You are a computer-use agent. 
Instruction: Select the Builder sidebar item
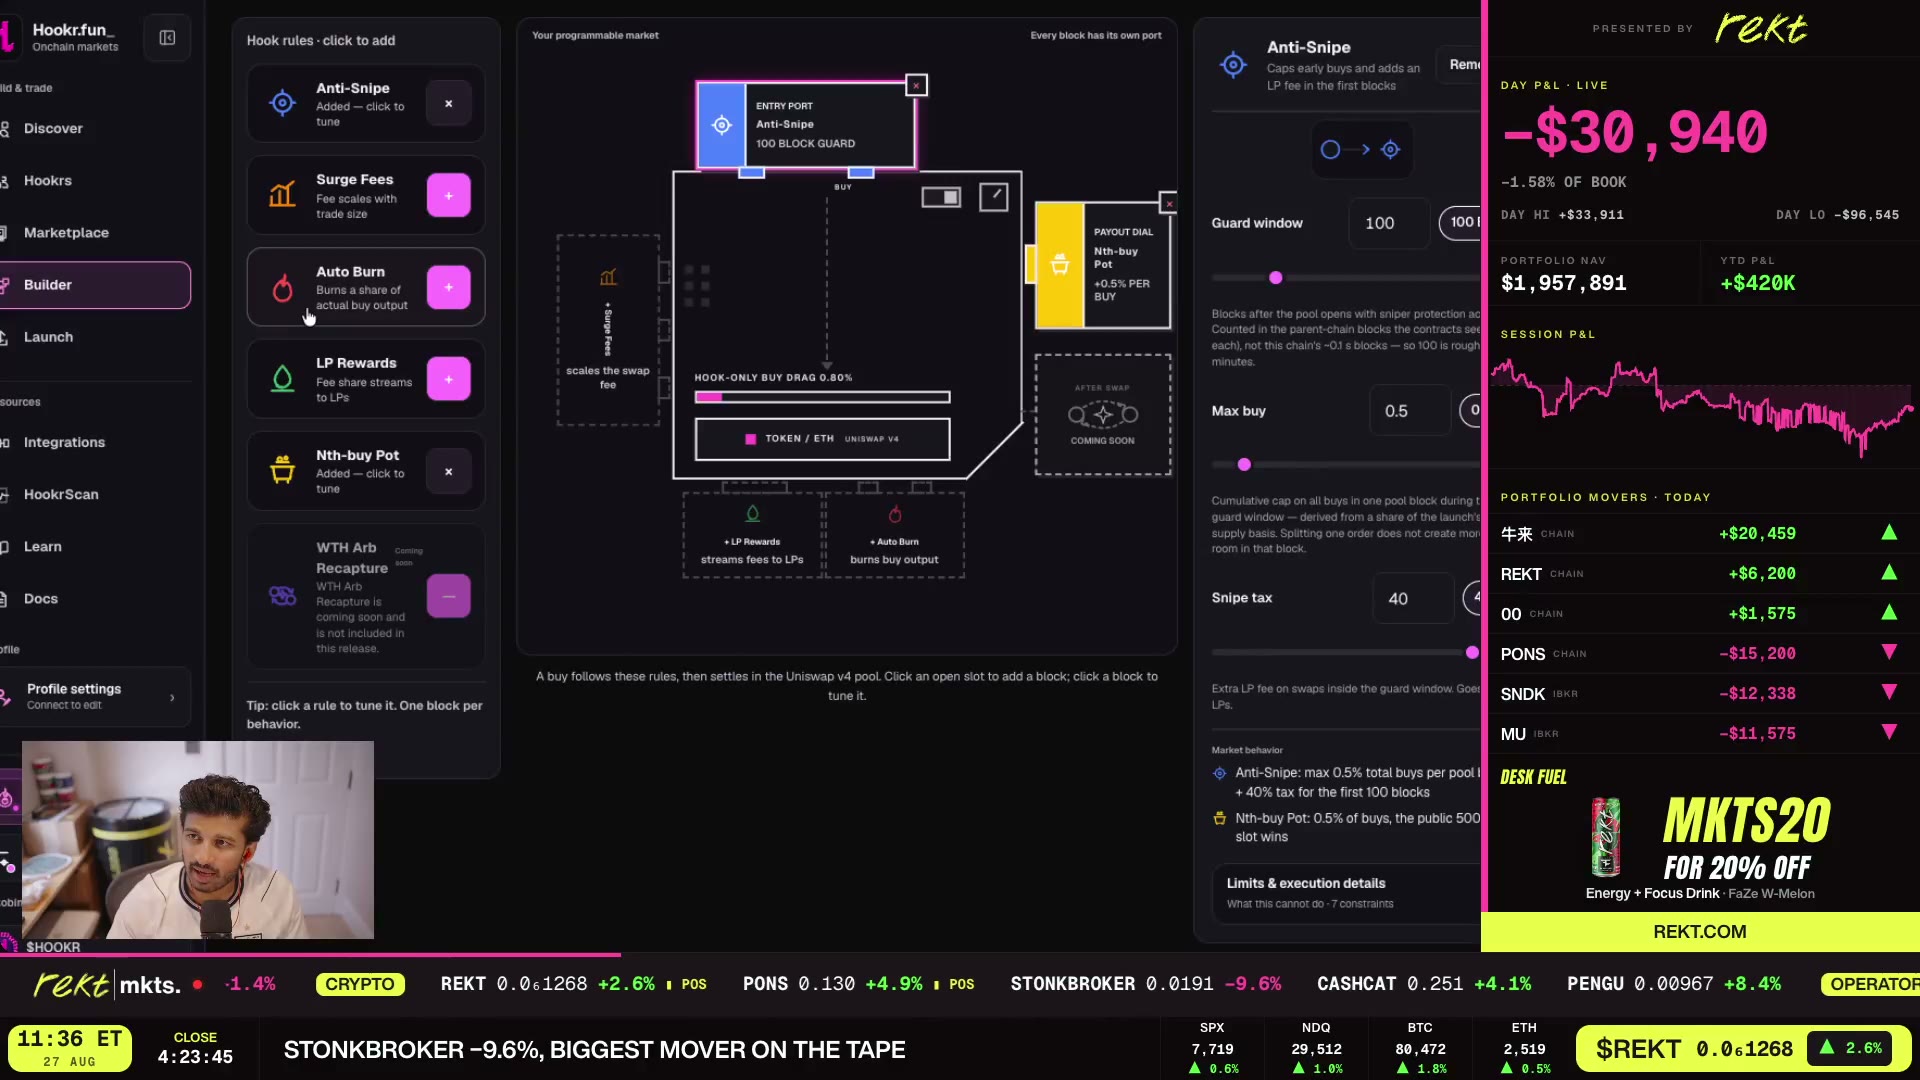(x=95, y=285)
